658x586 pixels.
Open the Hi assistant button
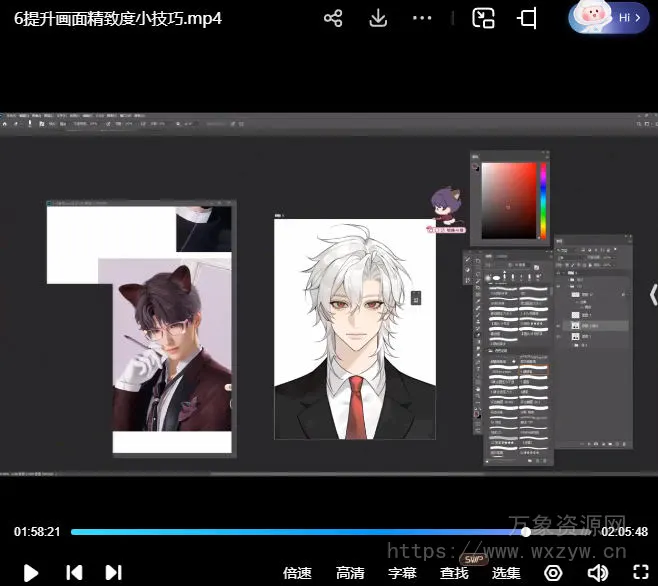620,18
